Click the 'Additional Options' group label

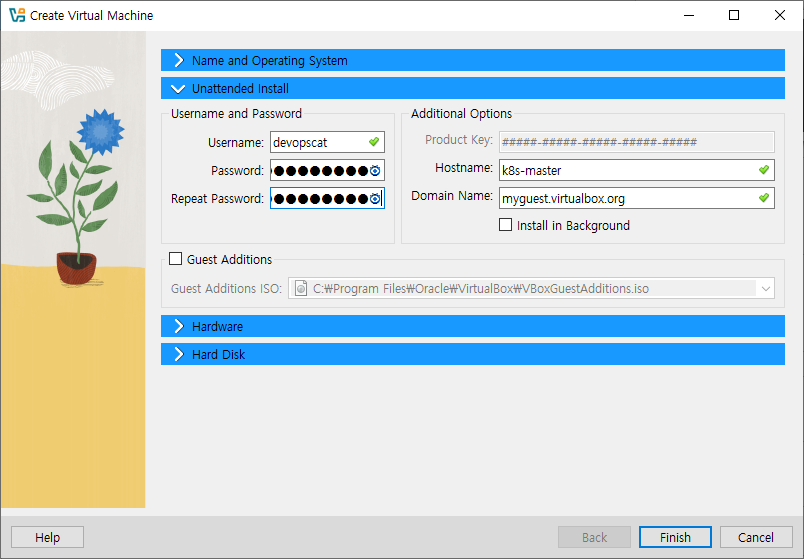click(x=461, y=113)
